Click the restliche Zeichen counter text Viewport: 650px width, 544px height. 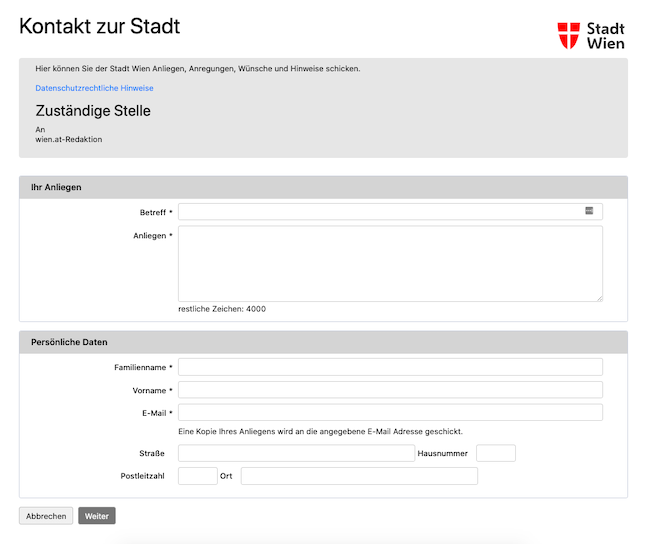pyautogui.click(x=222, y=309)
